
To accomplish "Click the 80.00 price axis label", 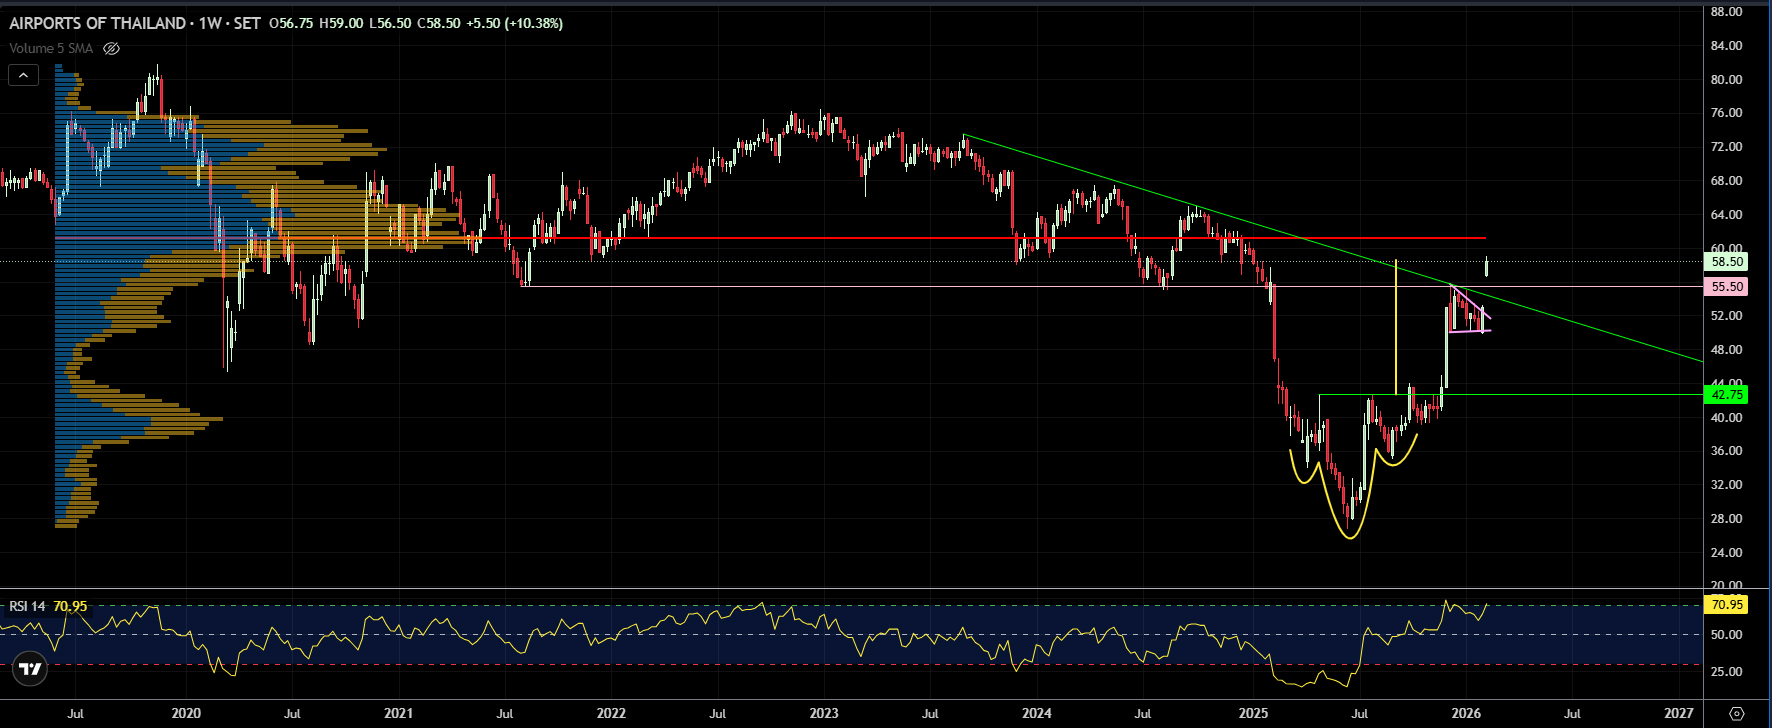I will [x=1727, y=80].
